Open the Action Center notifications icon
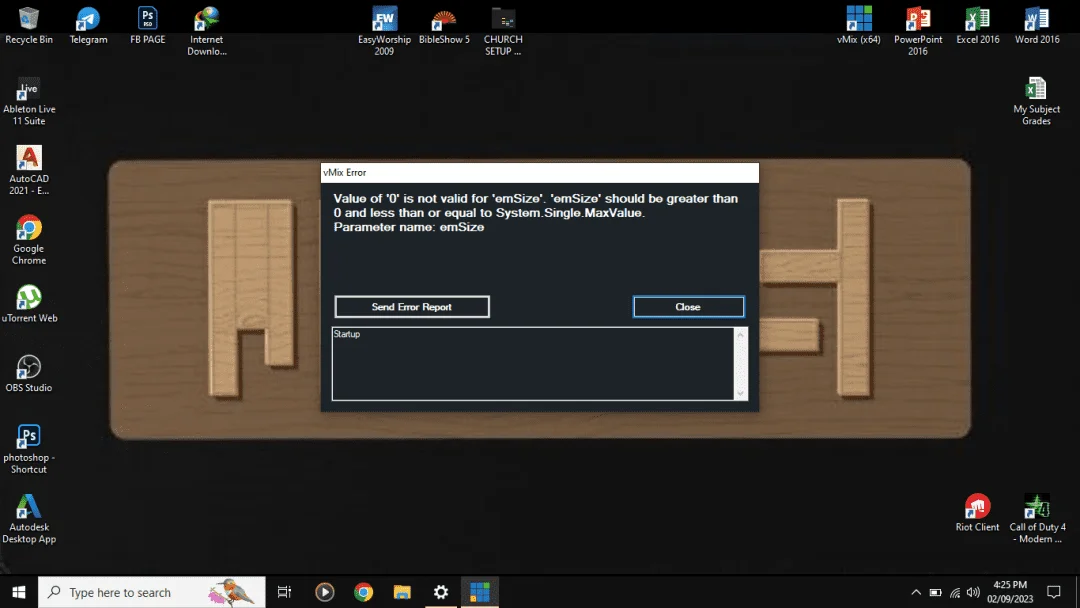 coord(1054,592)
